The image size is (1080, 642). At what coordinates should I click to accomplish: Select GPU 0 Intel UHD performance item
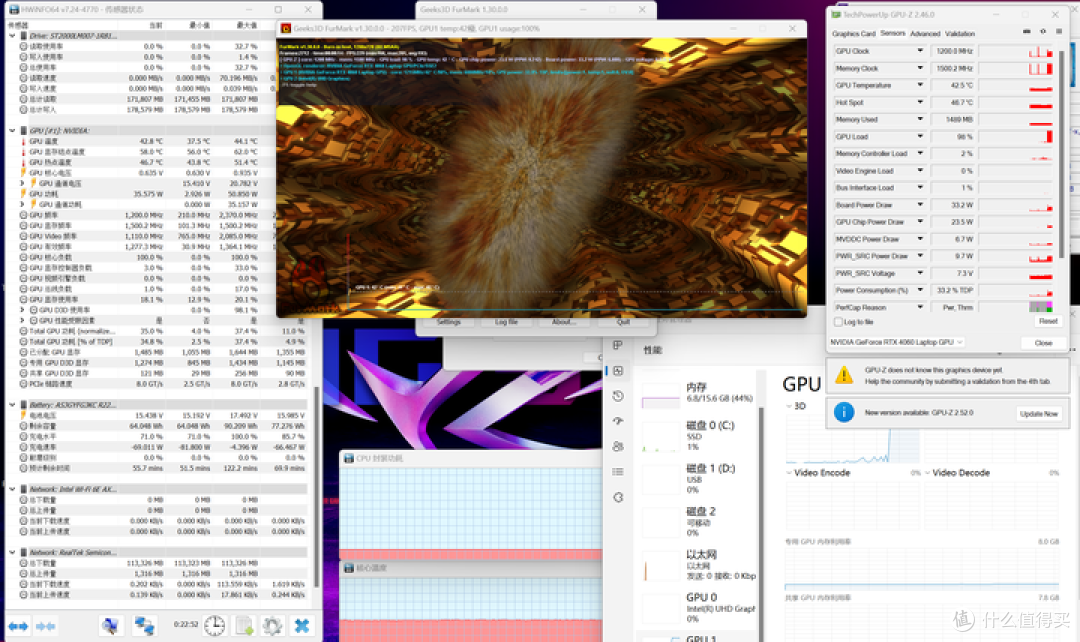698,608
